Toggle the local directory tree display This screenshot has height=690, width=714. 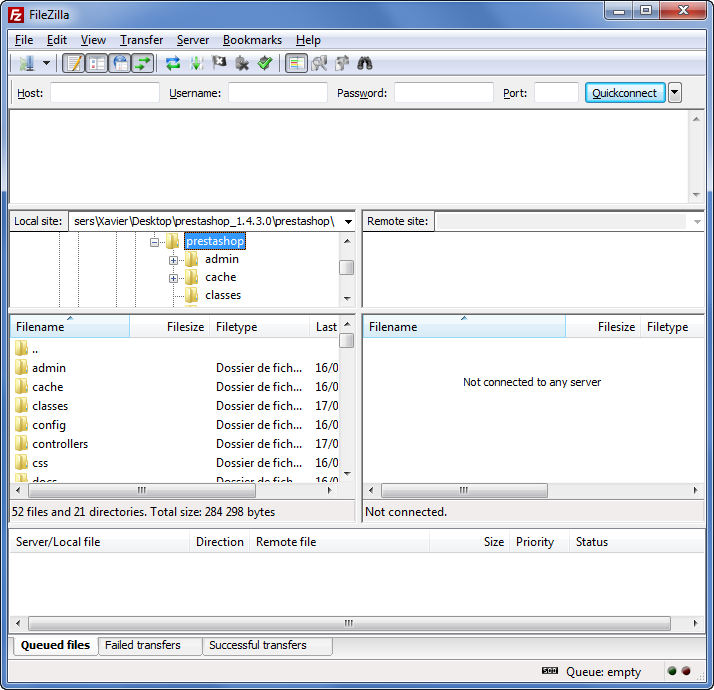(97, 63)
